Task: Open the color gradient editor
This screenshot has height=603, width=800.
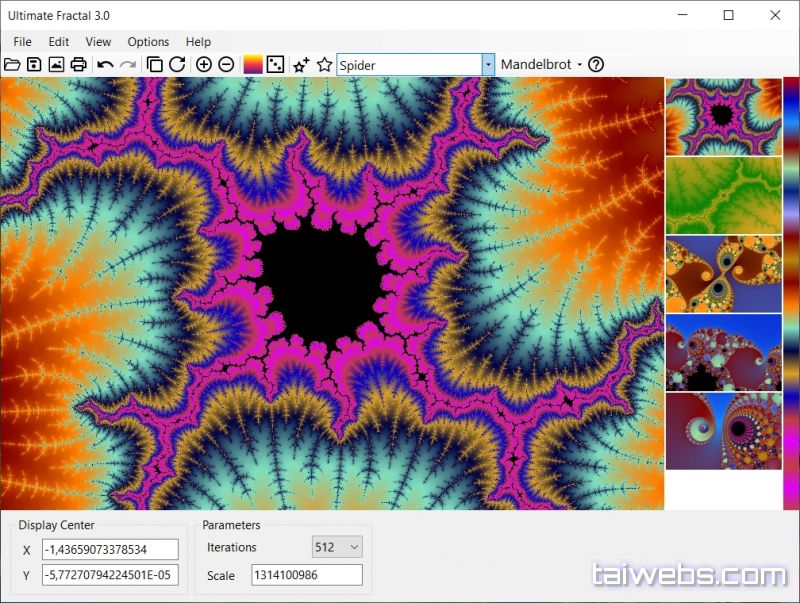Action: [253, 65]
